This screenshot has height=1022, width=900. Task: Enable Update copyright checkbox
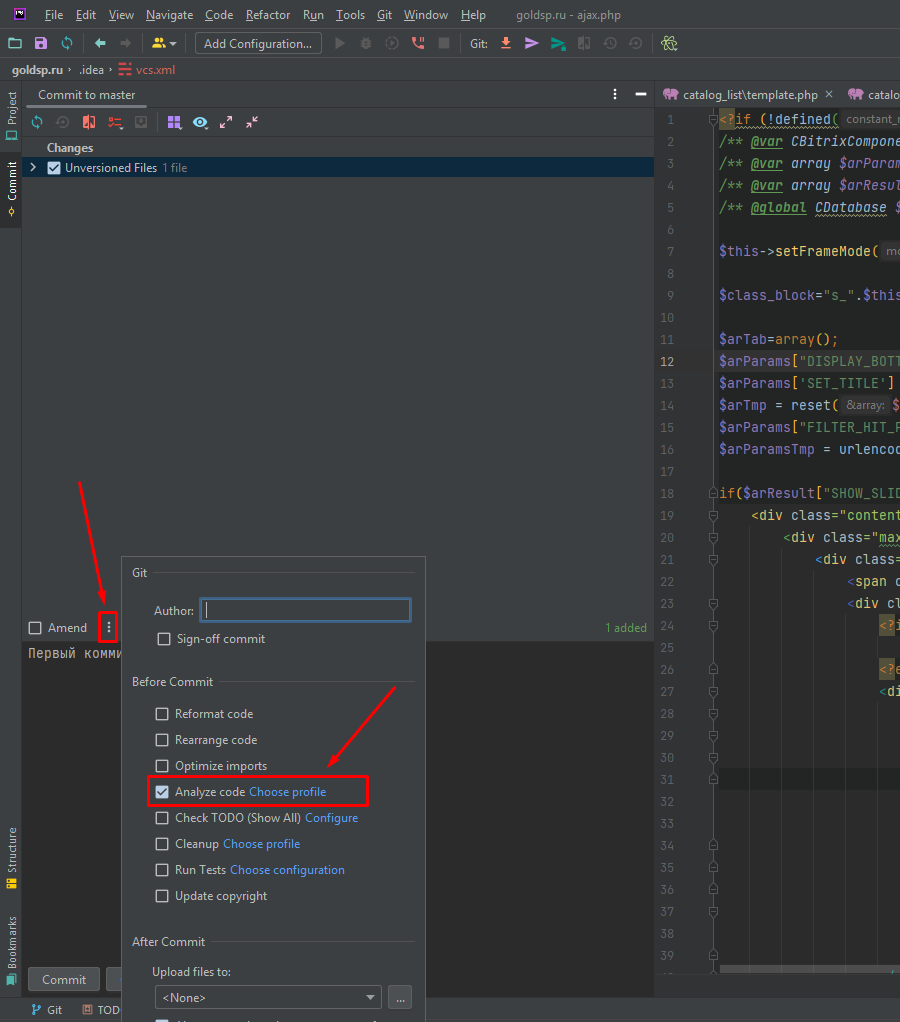162,896
